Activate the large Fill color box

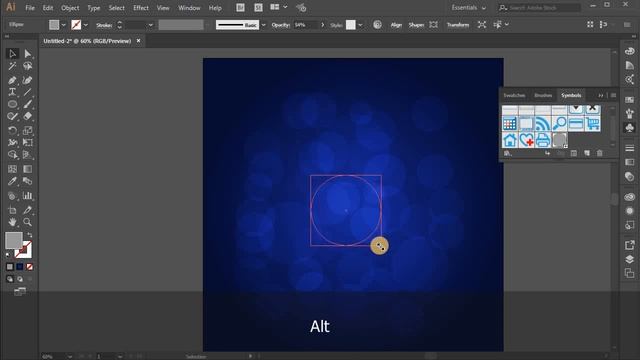click(13, 240)
